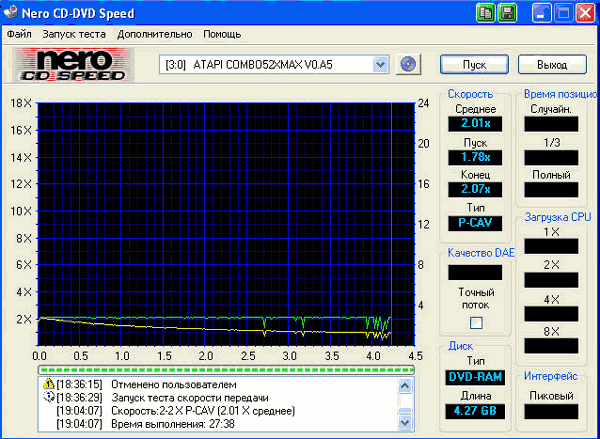This screenshot has height=439, width=600.
Task: Click the average speed value 2.01x
Action: [x=475, y=124]
